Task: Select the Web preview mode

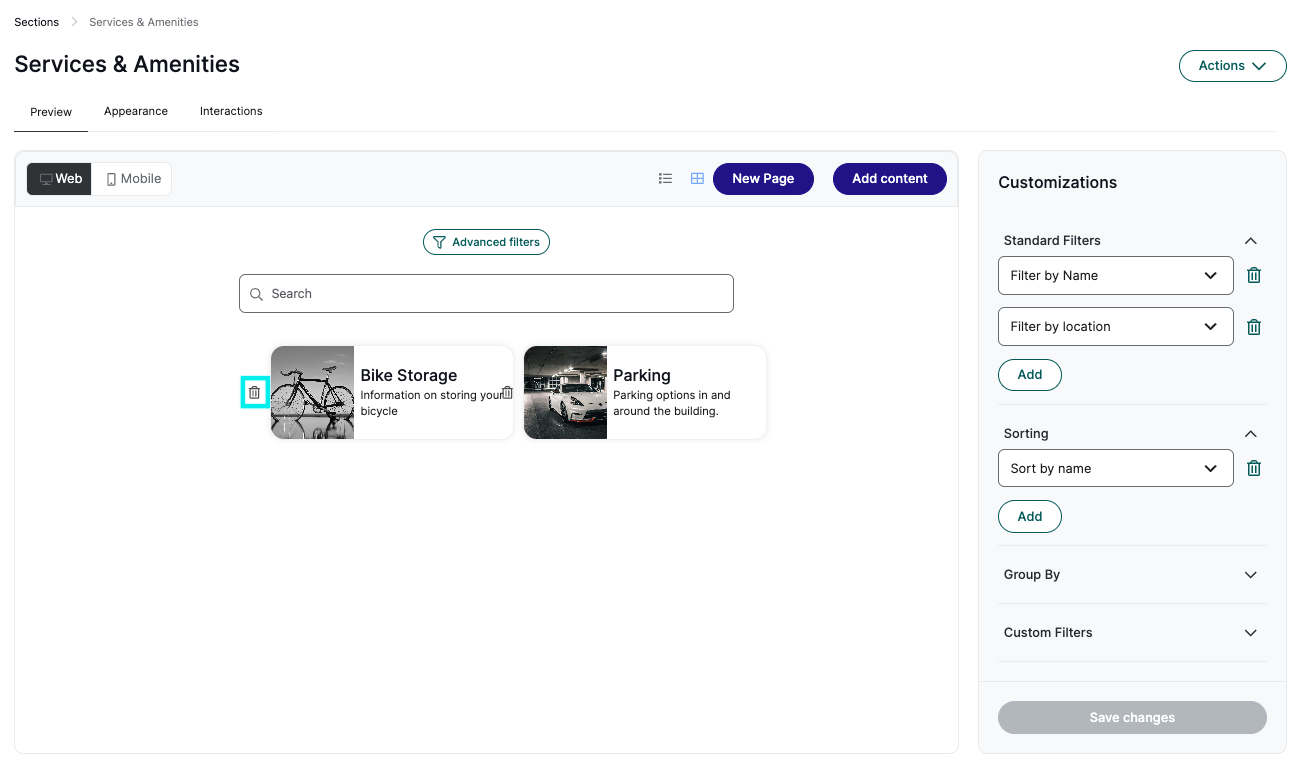Action: pyautogui.click(x=60, y=179)
